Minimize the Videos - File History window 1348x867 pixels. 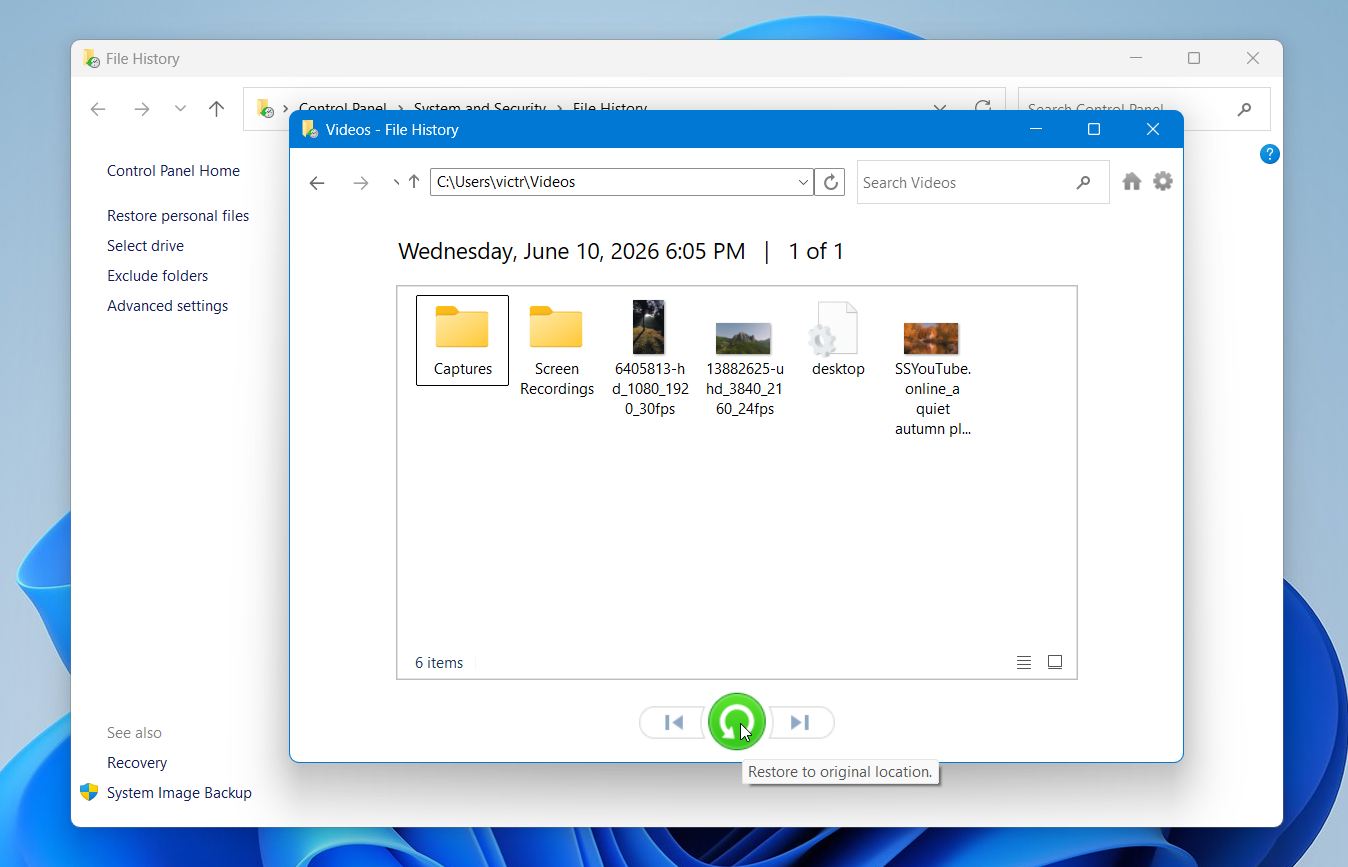tap(1036, 129)
